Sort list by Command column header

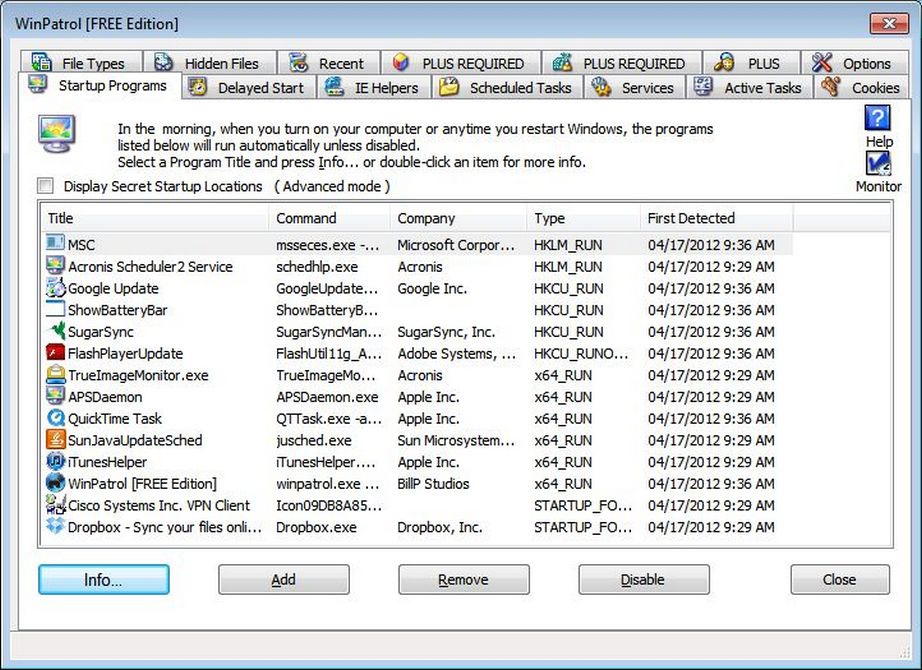329,218
